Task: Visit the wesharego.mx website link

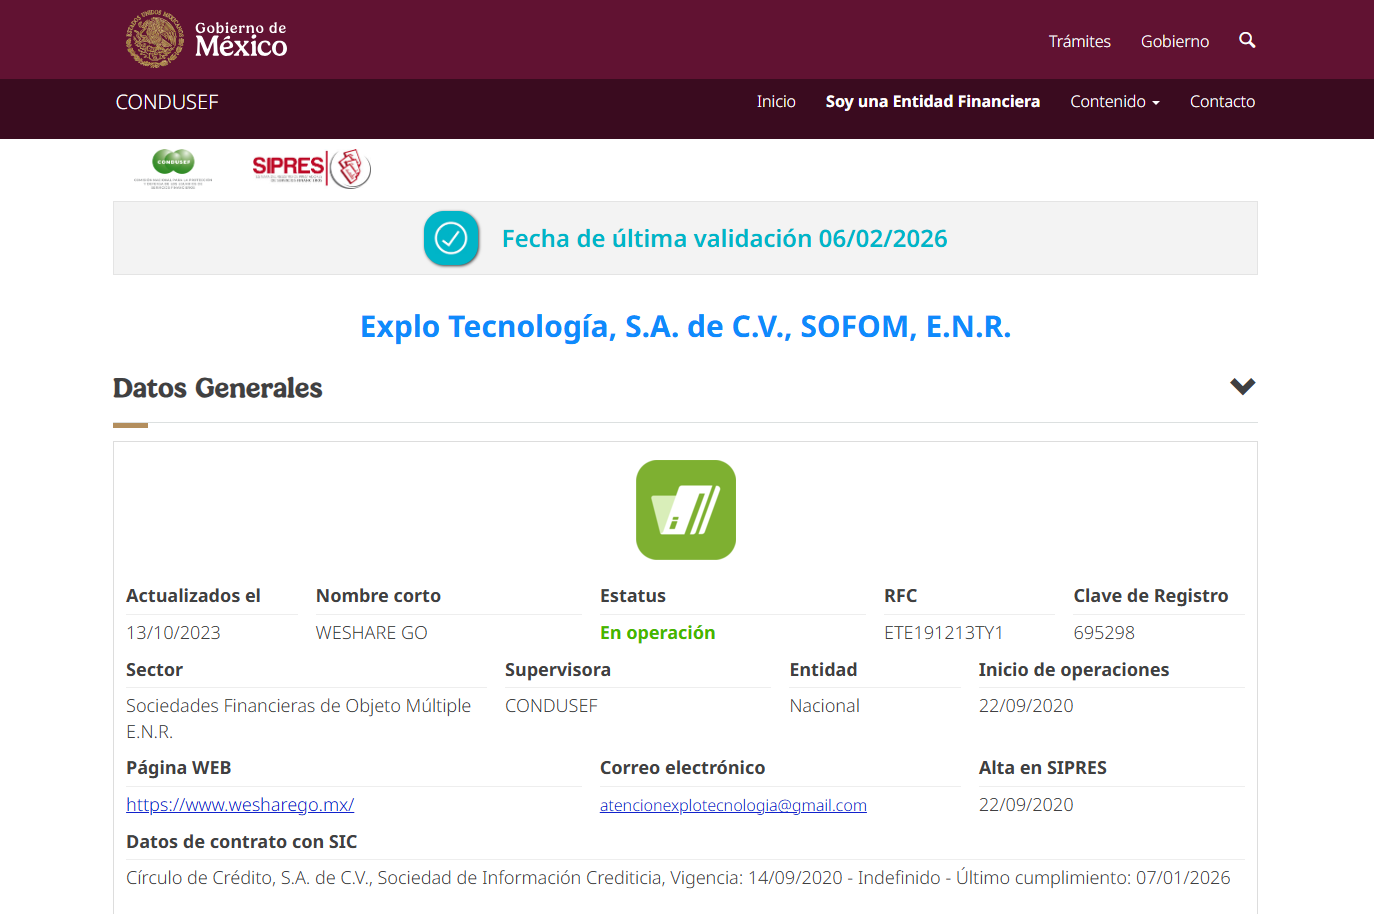Action: (x=240, y=805)
